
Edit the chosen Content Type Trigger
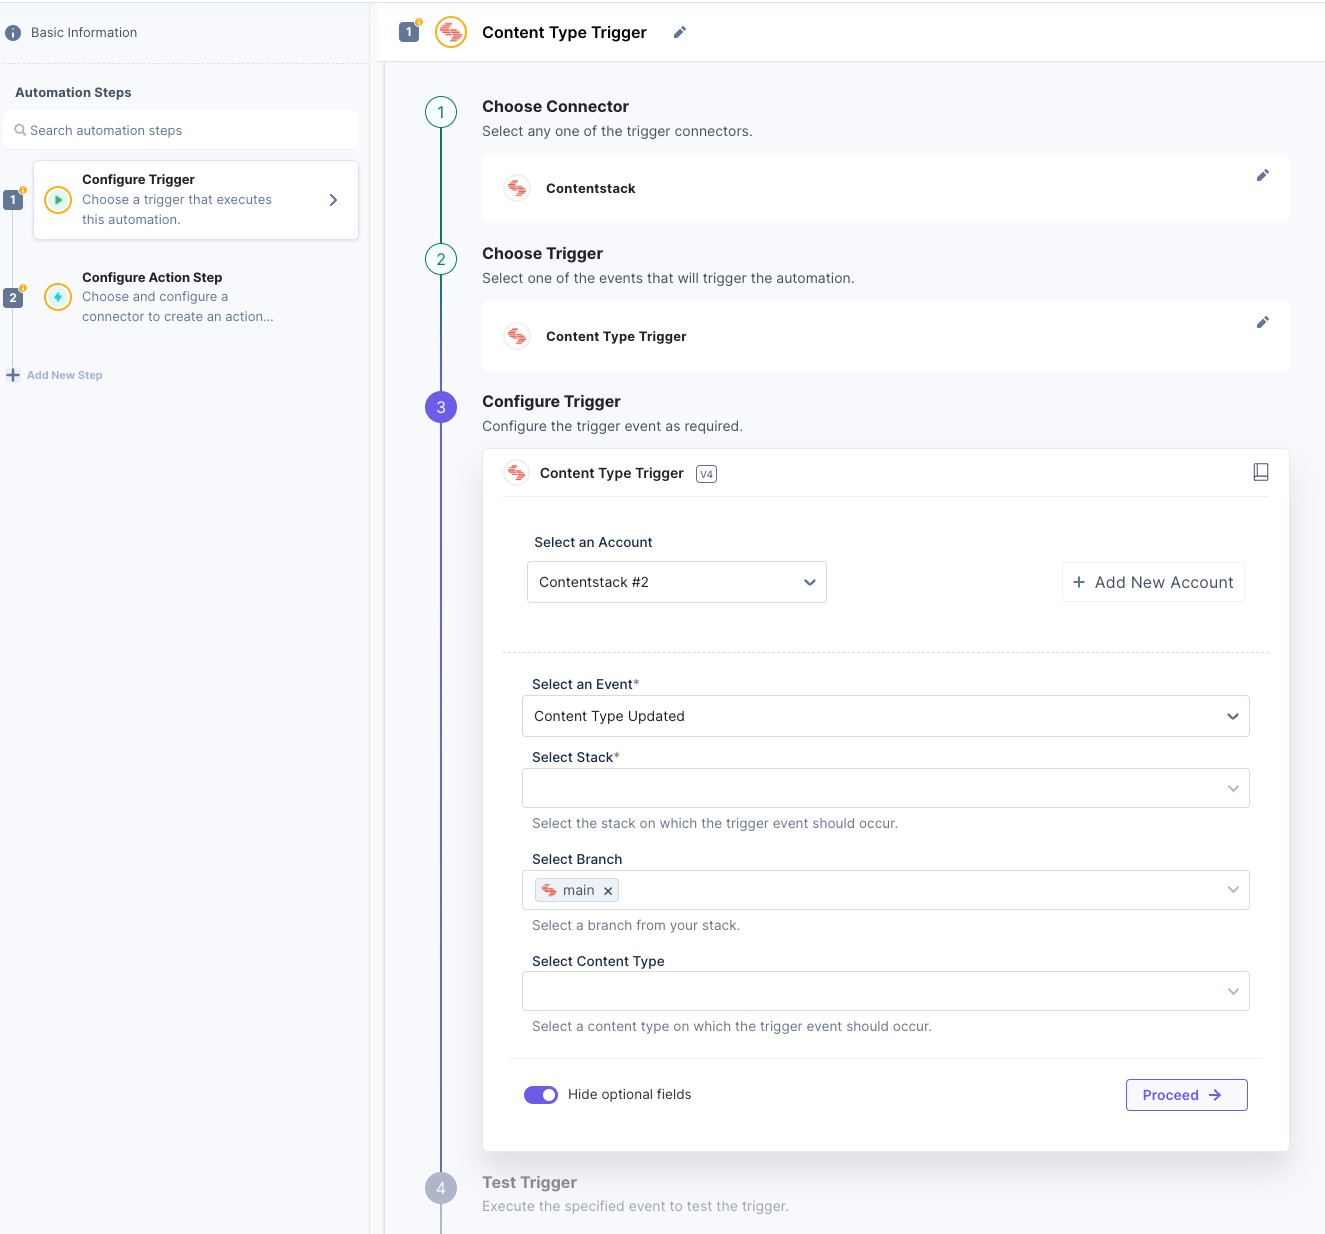coord(1262,322)
